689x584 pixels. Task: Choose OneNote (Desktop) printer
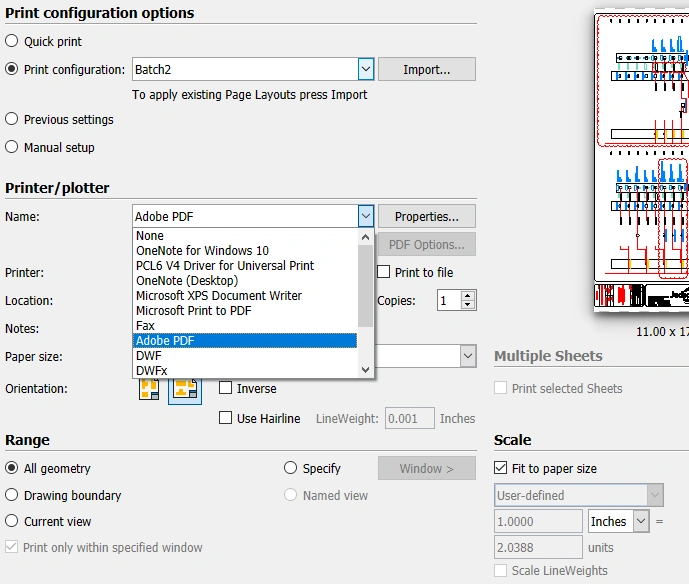pyautogui.click(x=244, y=280)
